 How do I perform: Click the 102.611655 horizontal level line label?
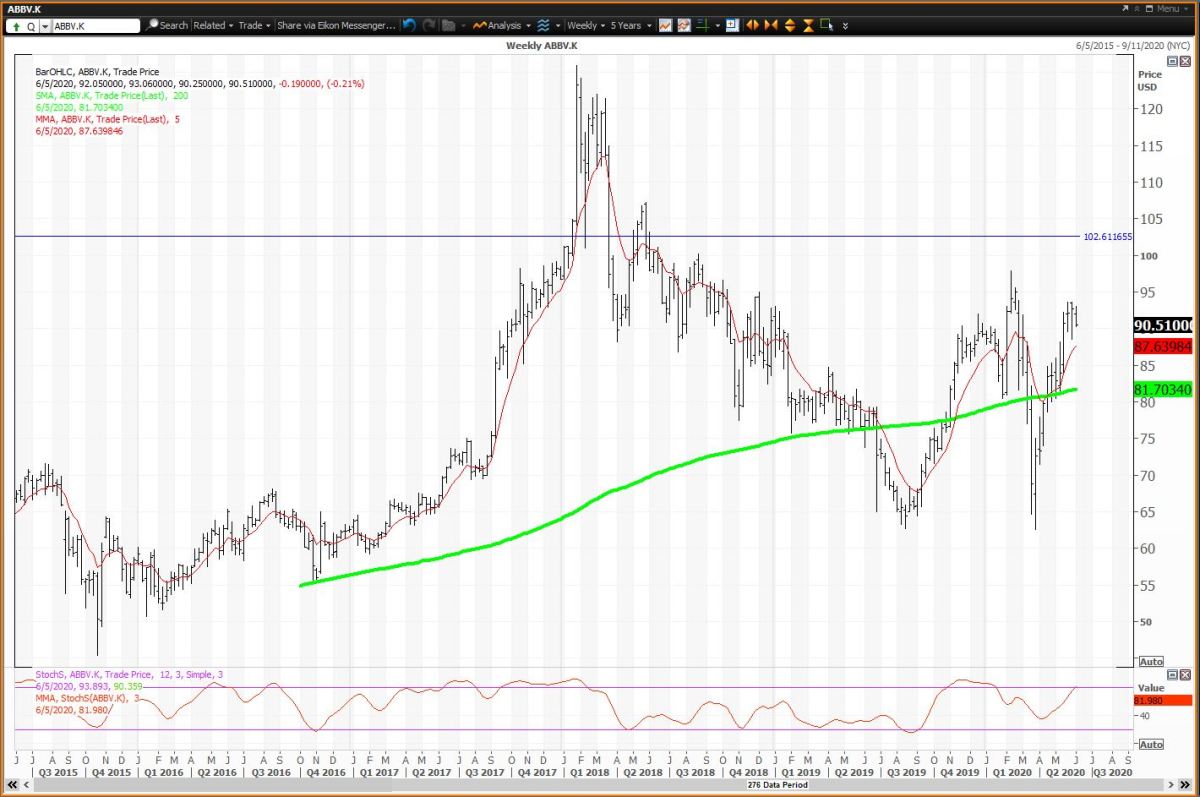pos(1107,237)
